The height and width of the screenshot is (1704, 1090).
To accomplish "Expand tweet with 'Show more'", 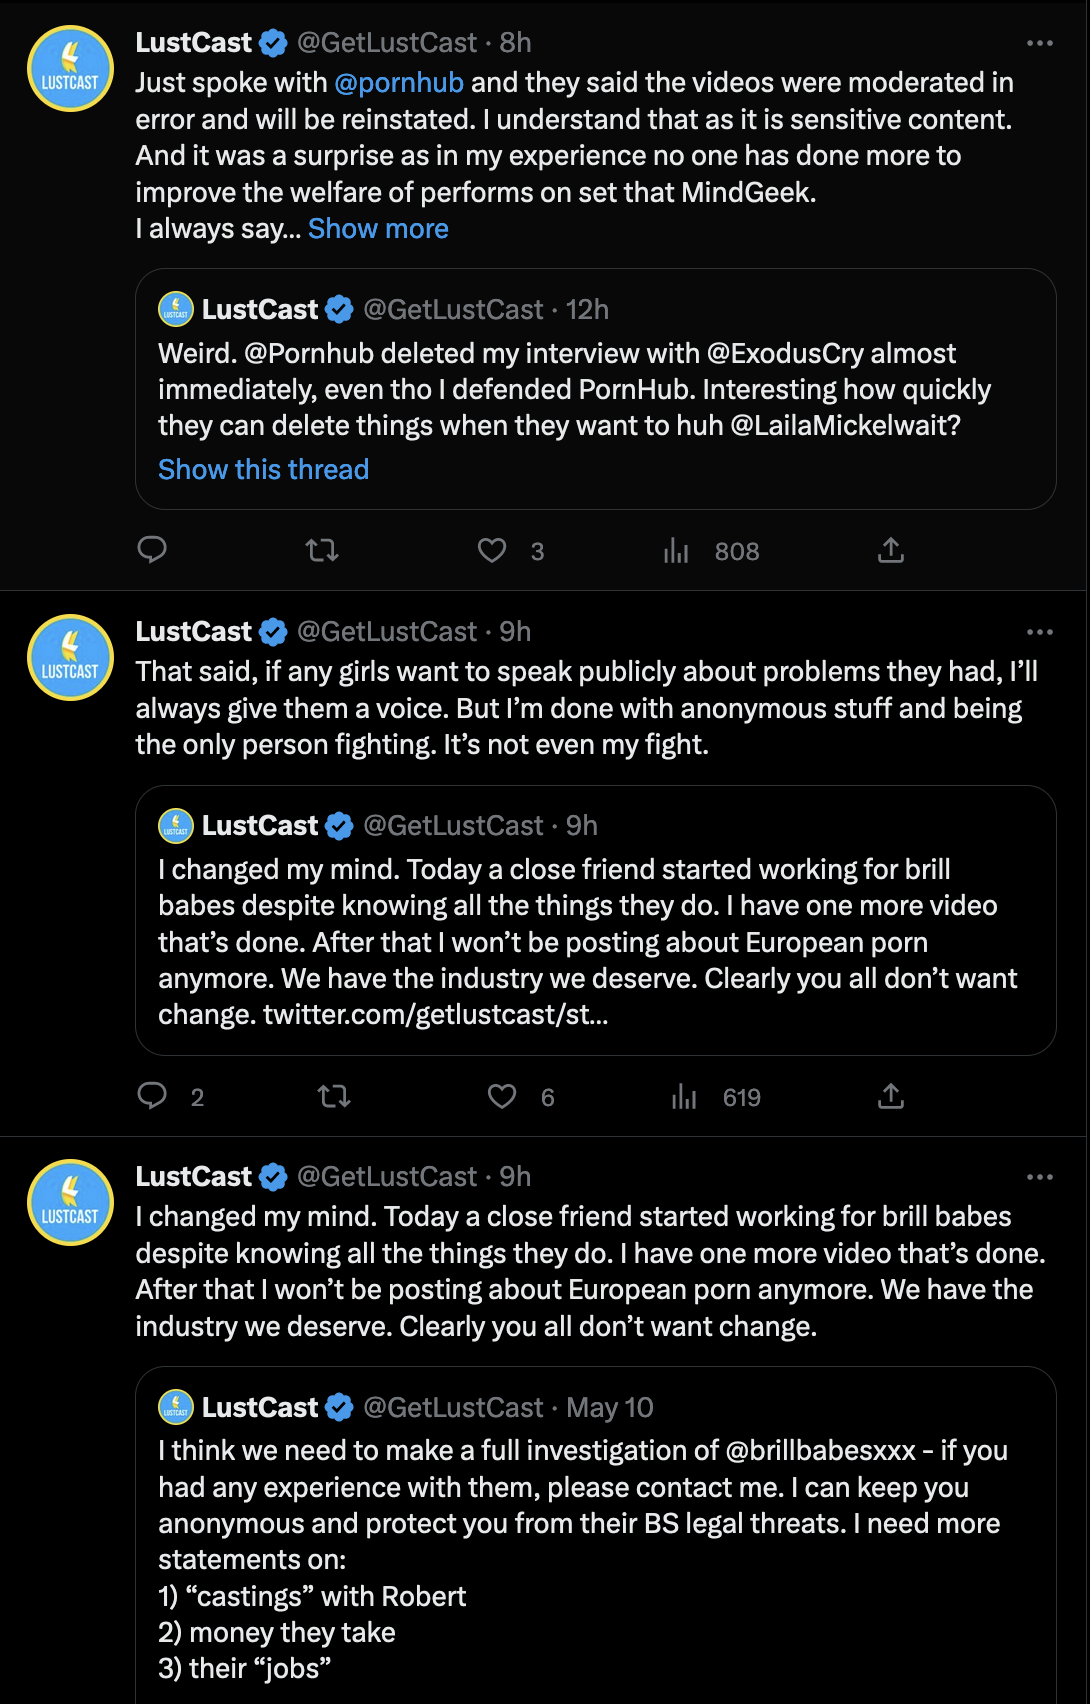I will click(378, 229).
